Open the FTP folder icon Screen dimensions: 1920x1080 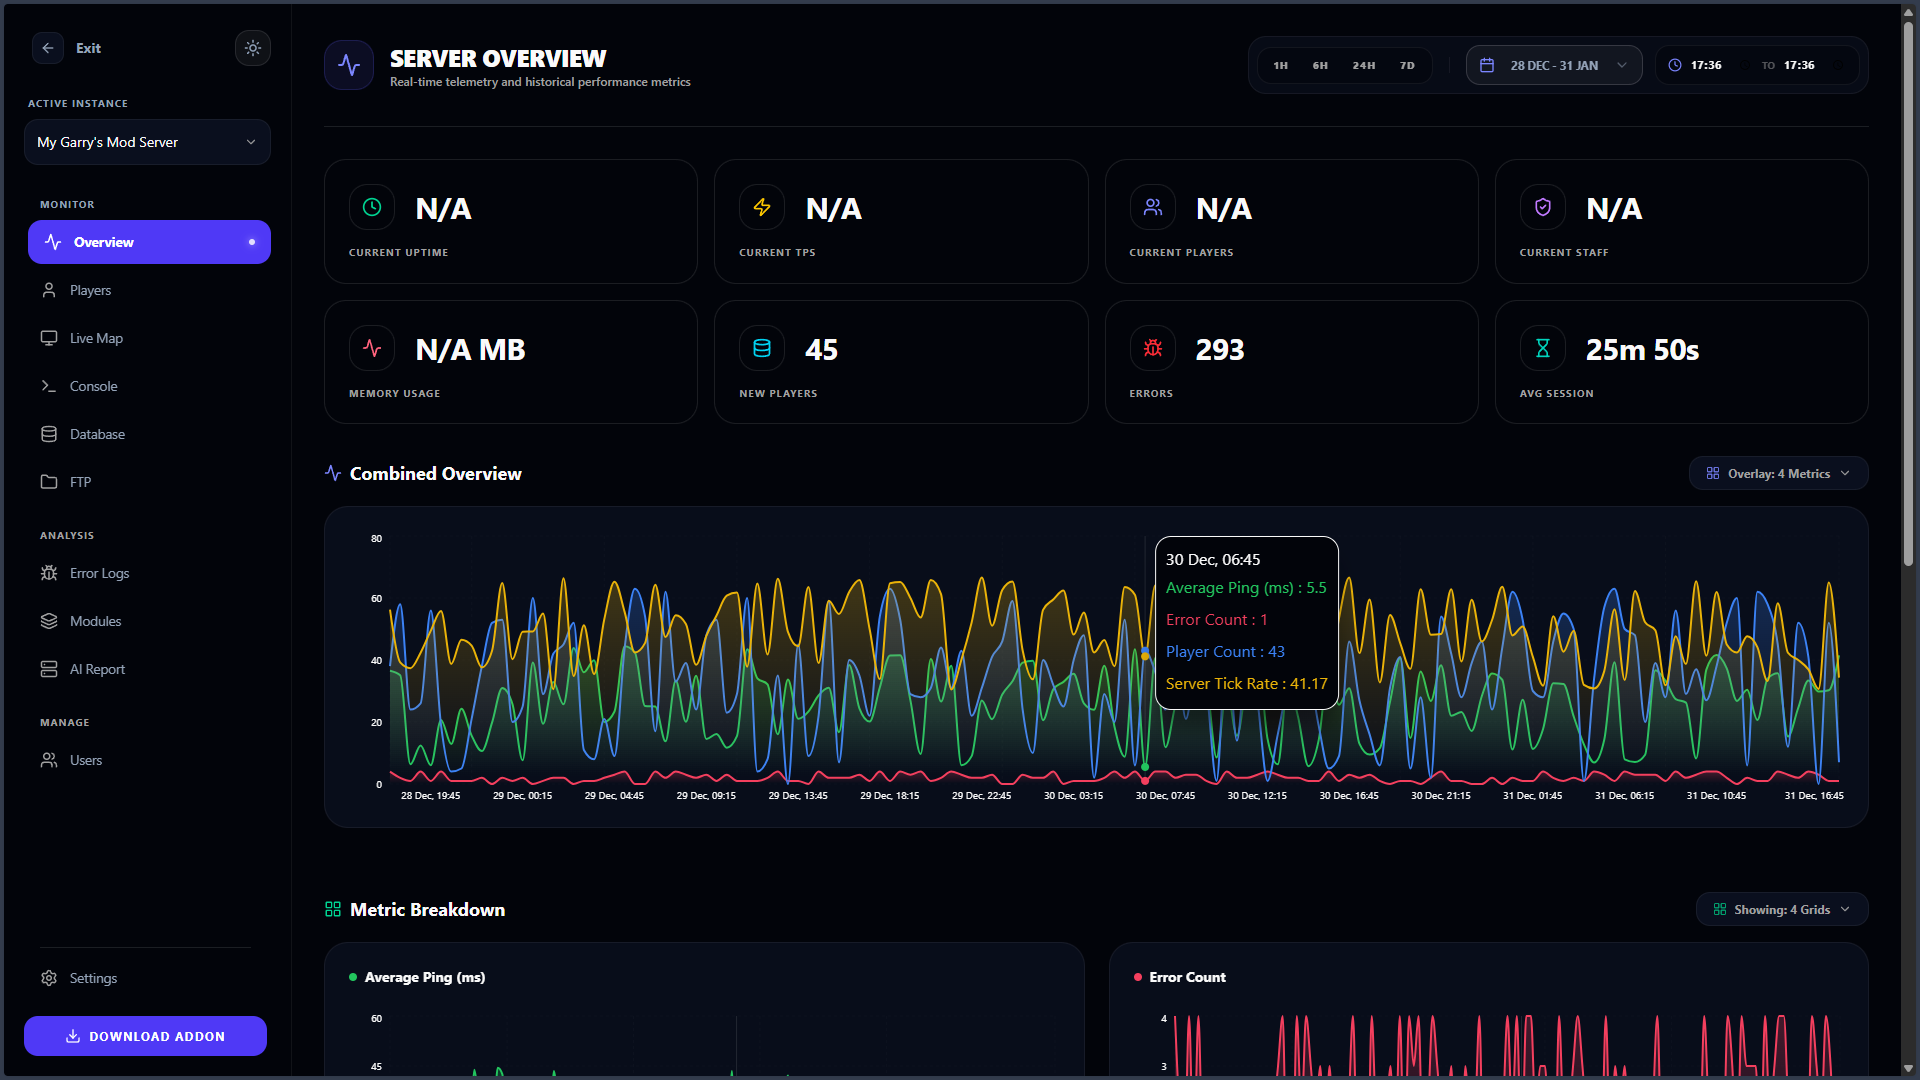coord(49,482)
